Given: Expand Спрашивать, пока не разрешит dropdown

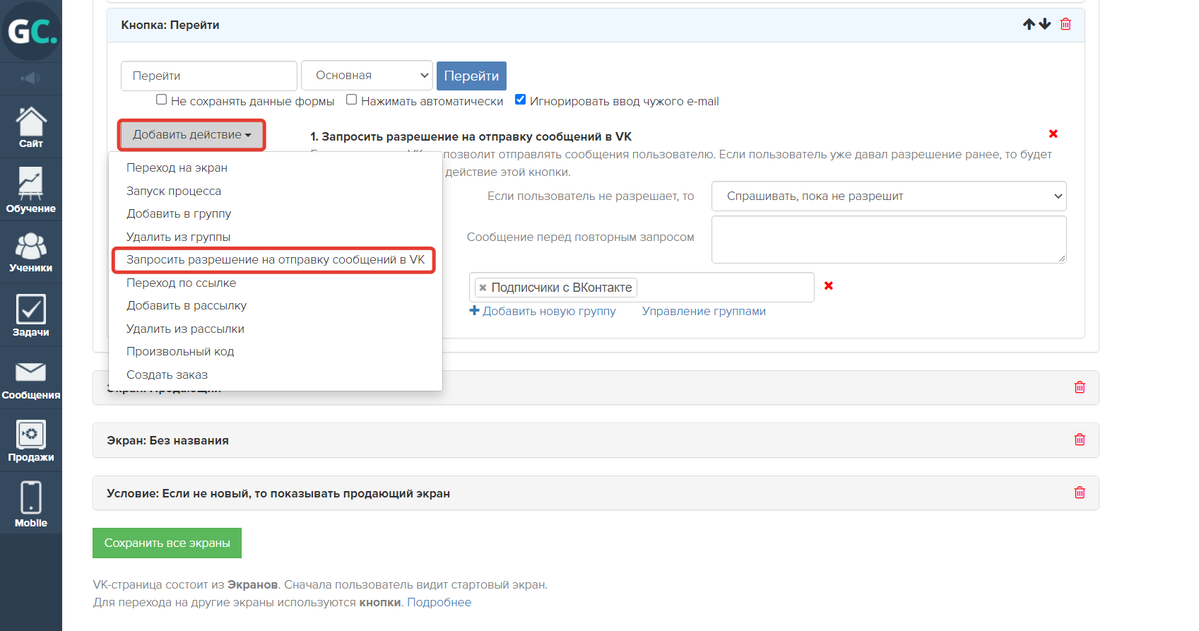Looking at the screenshot, I should [x=888, y=196].
